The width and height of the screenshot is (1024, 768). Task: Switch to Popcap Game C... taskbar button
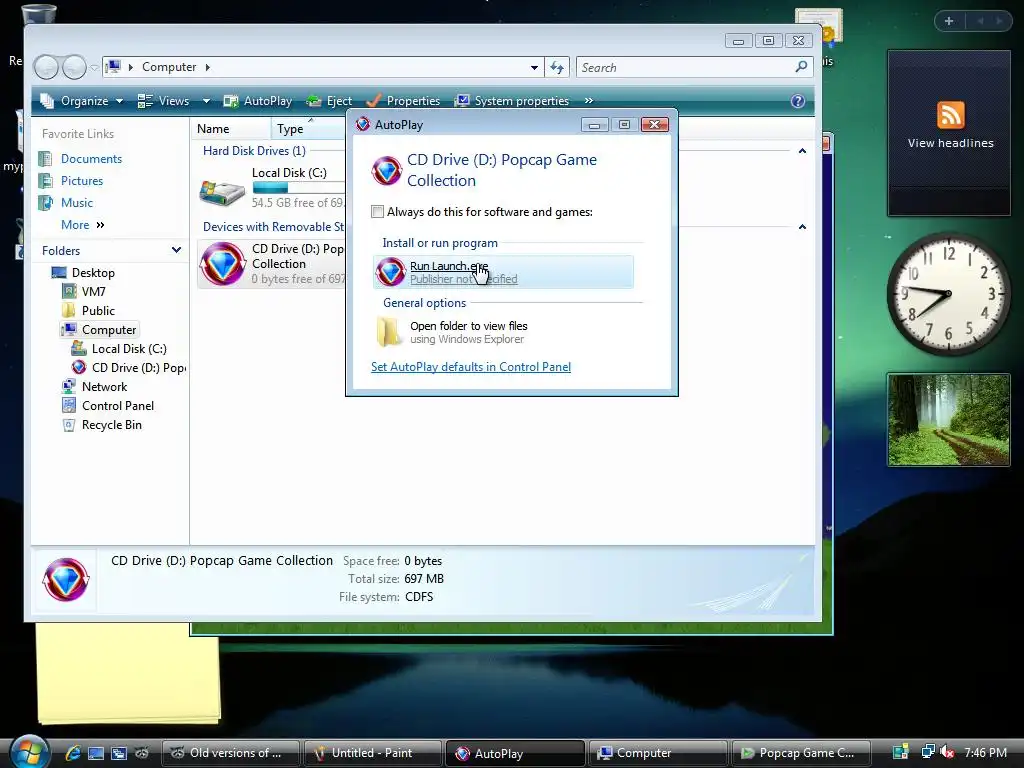801,753
